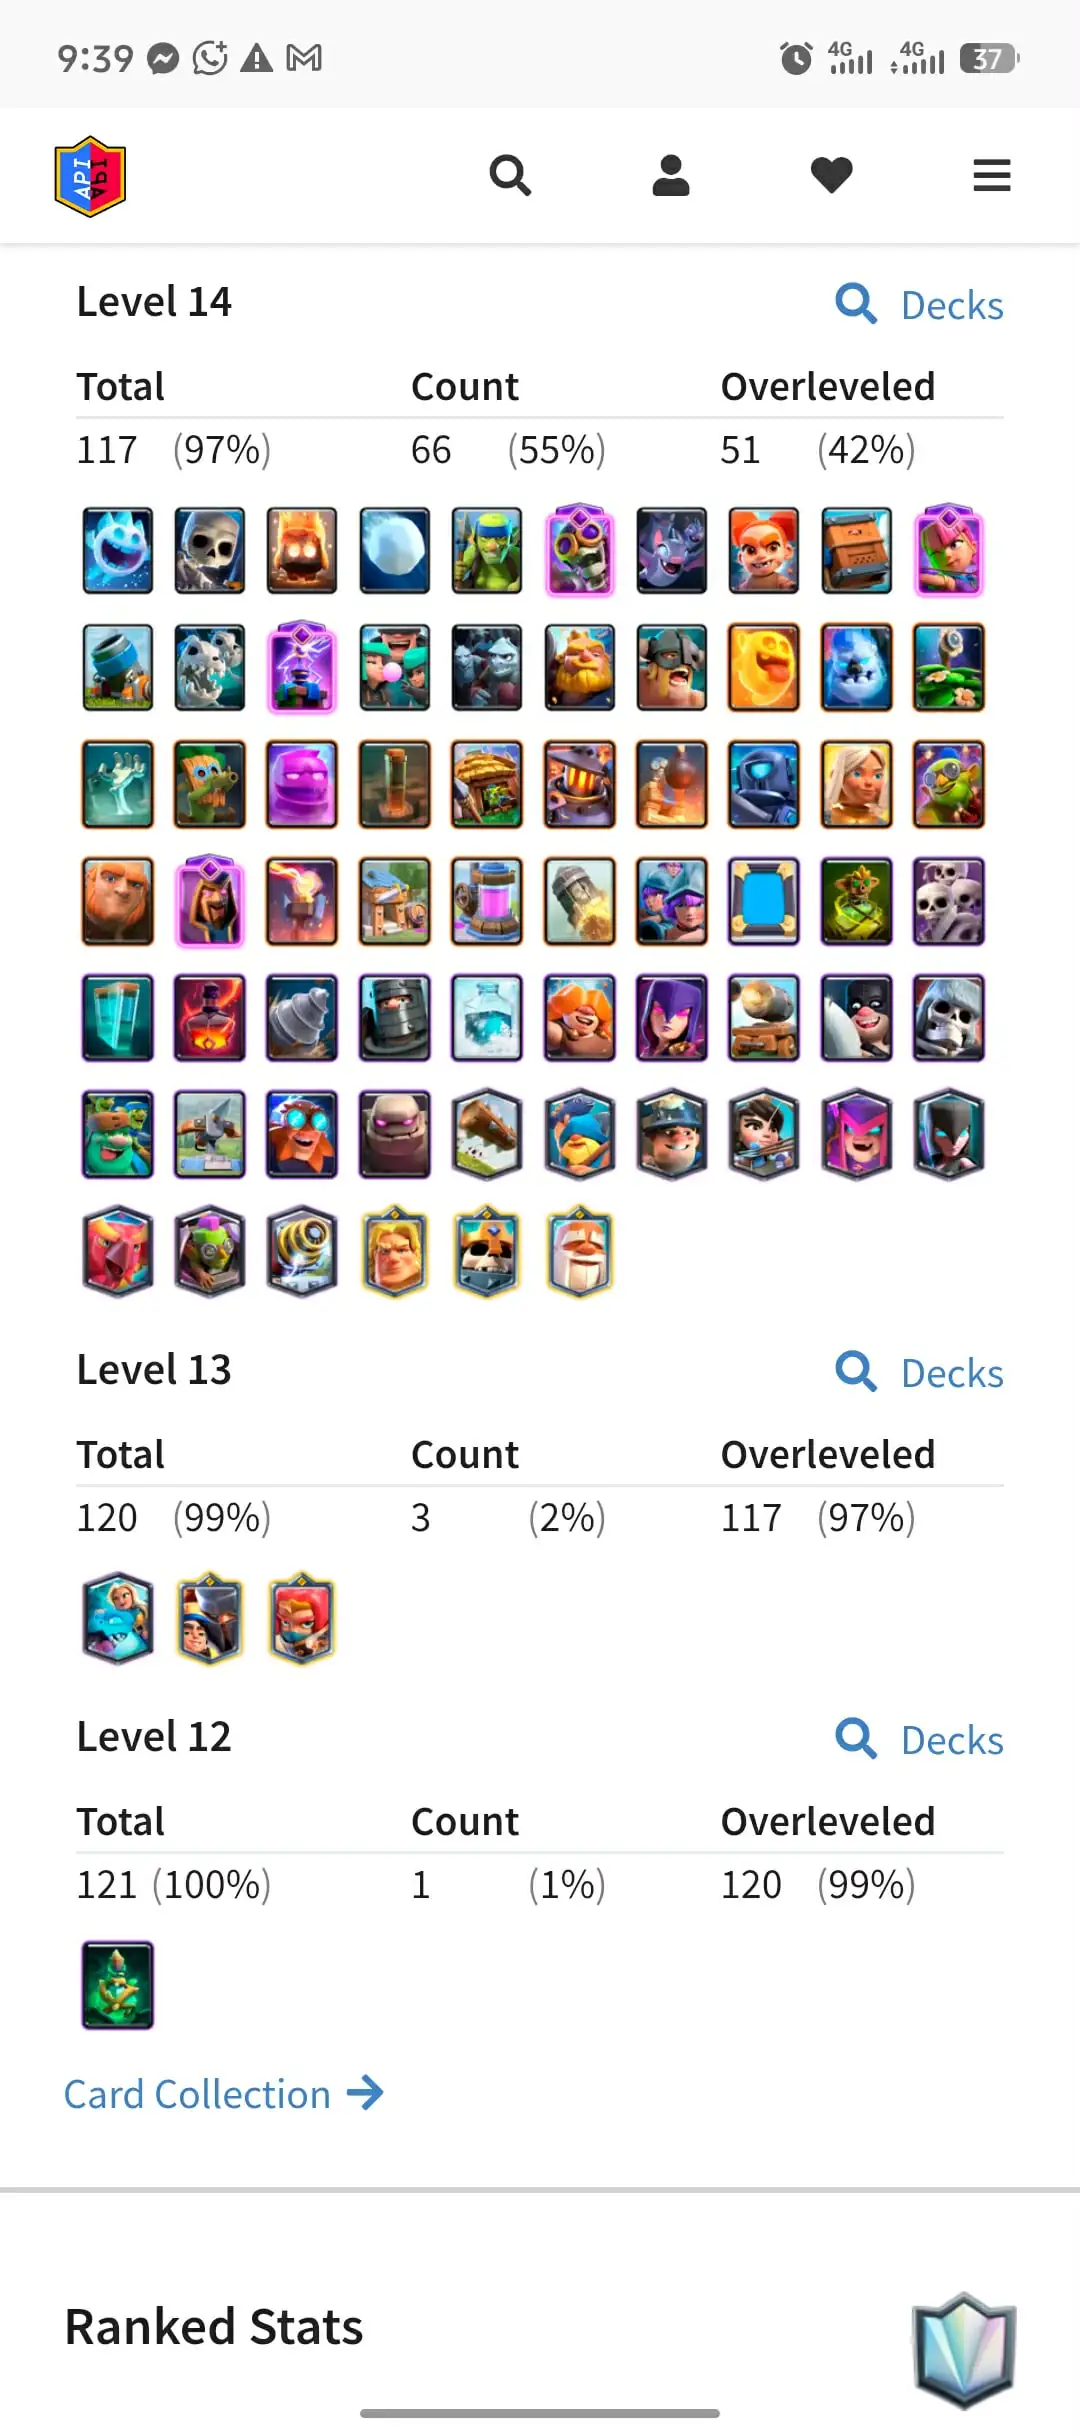Viewport: 1080px width, 2436px height.
Task: Open Level 12 Decks search link
Action: pos(919,1740)
